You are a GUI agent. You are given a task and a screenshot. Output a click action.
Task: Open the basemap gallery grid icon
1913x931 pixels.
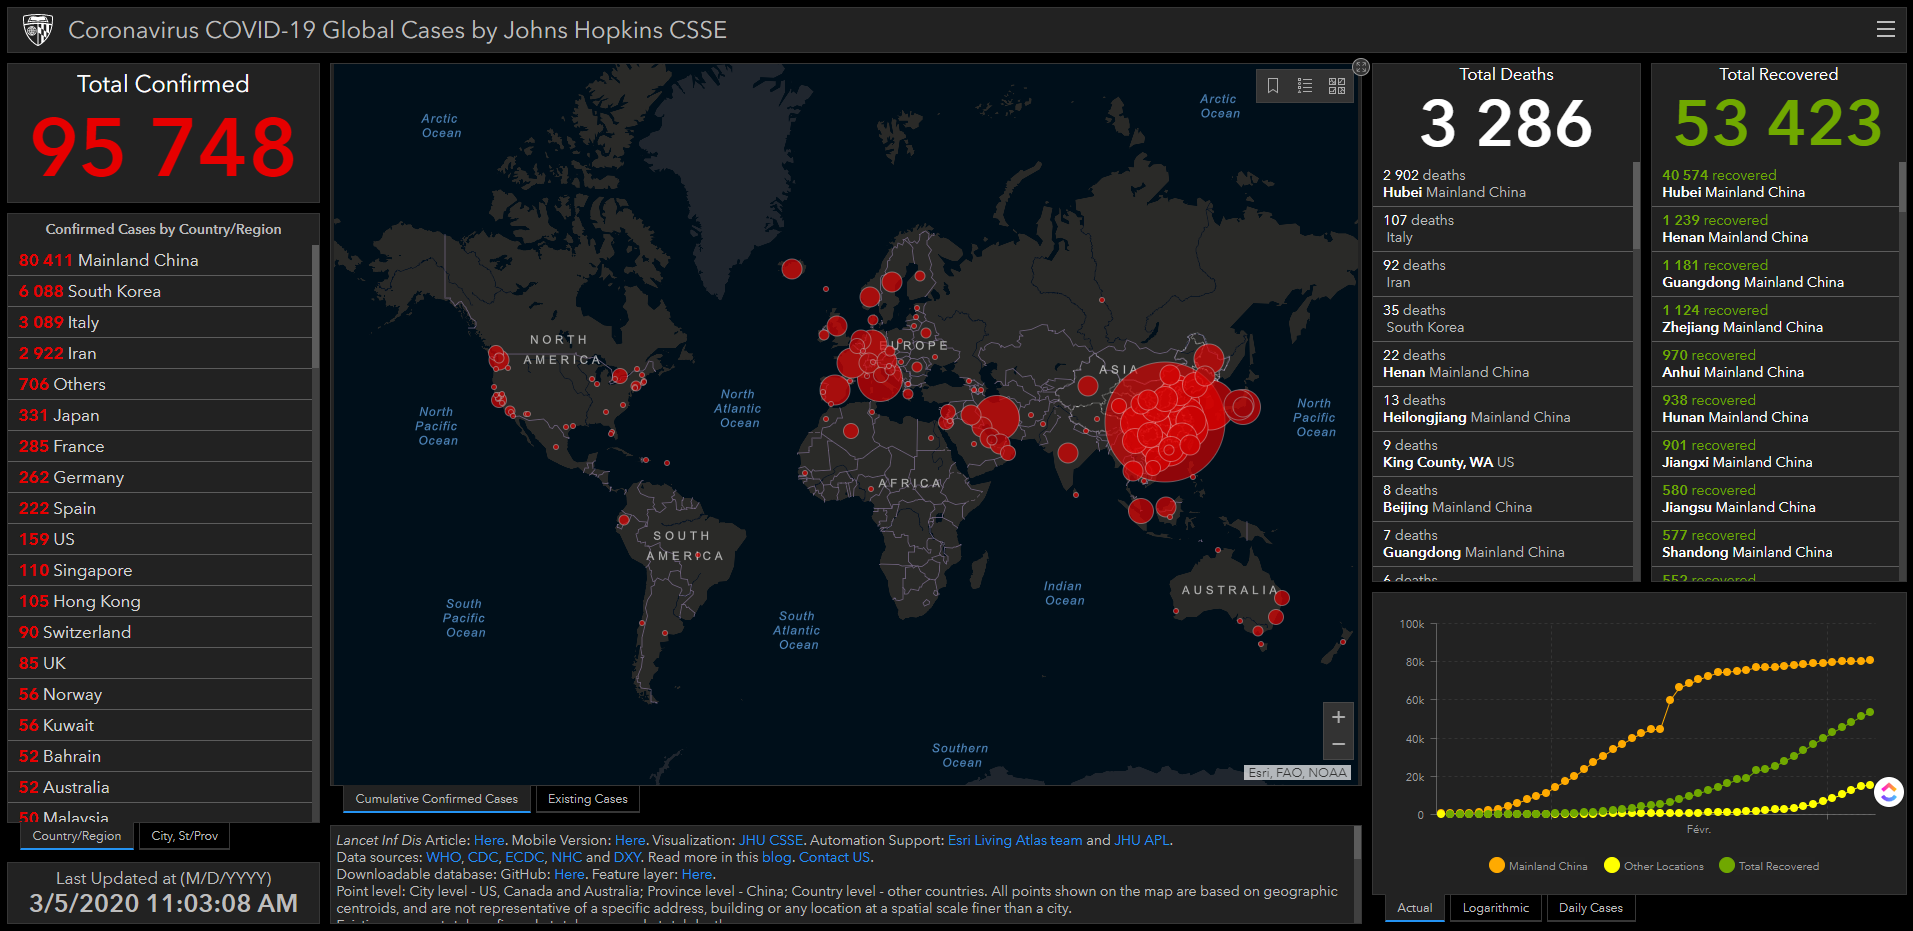[1337, 86]
